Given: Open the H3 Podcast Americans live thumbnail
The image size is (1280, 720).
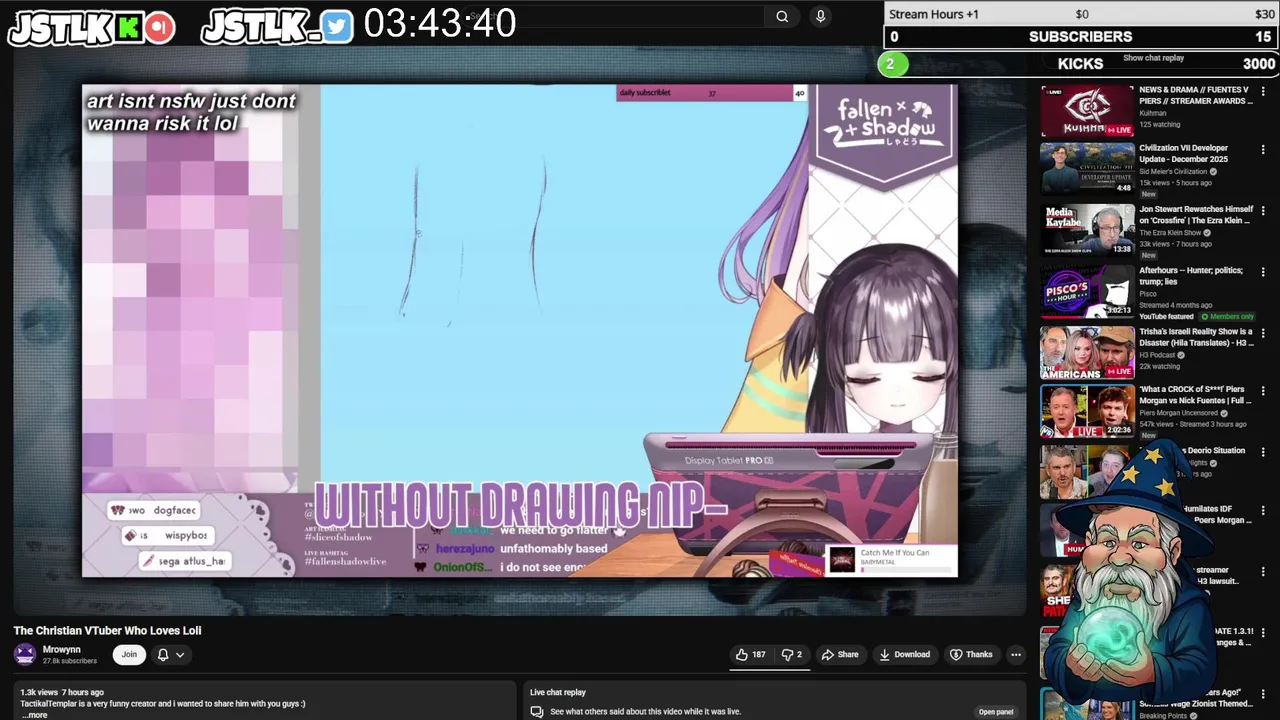Looking at the screenshot, I should click(1087, 352).
